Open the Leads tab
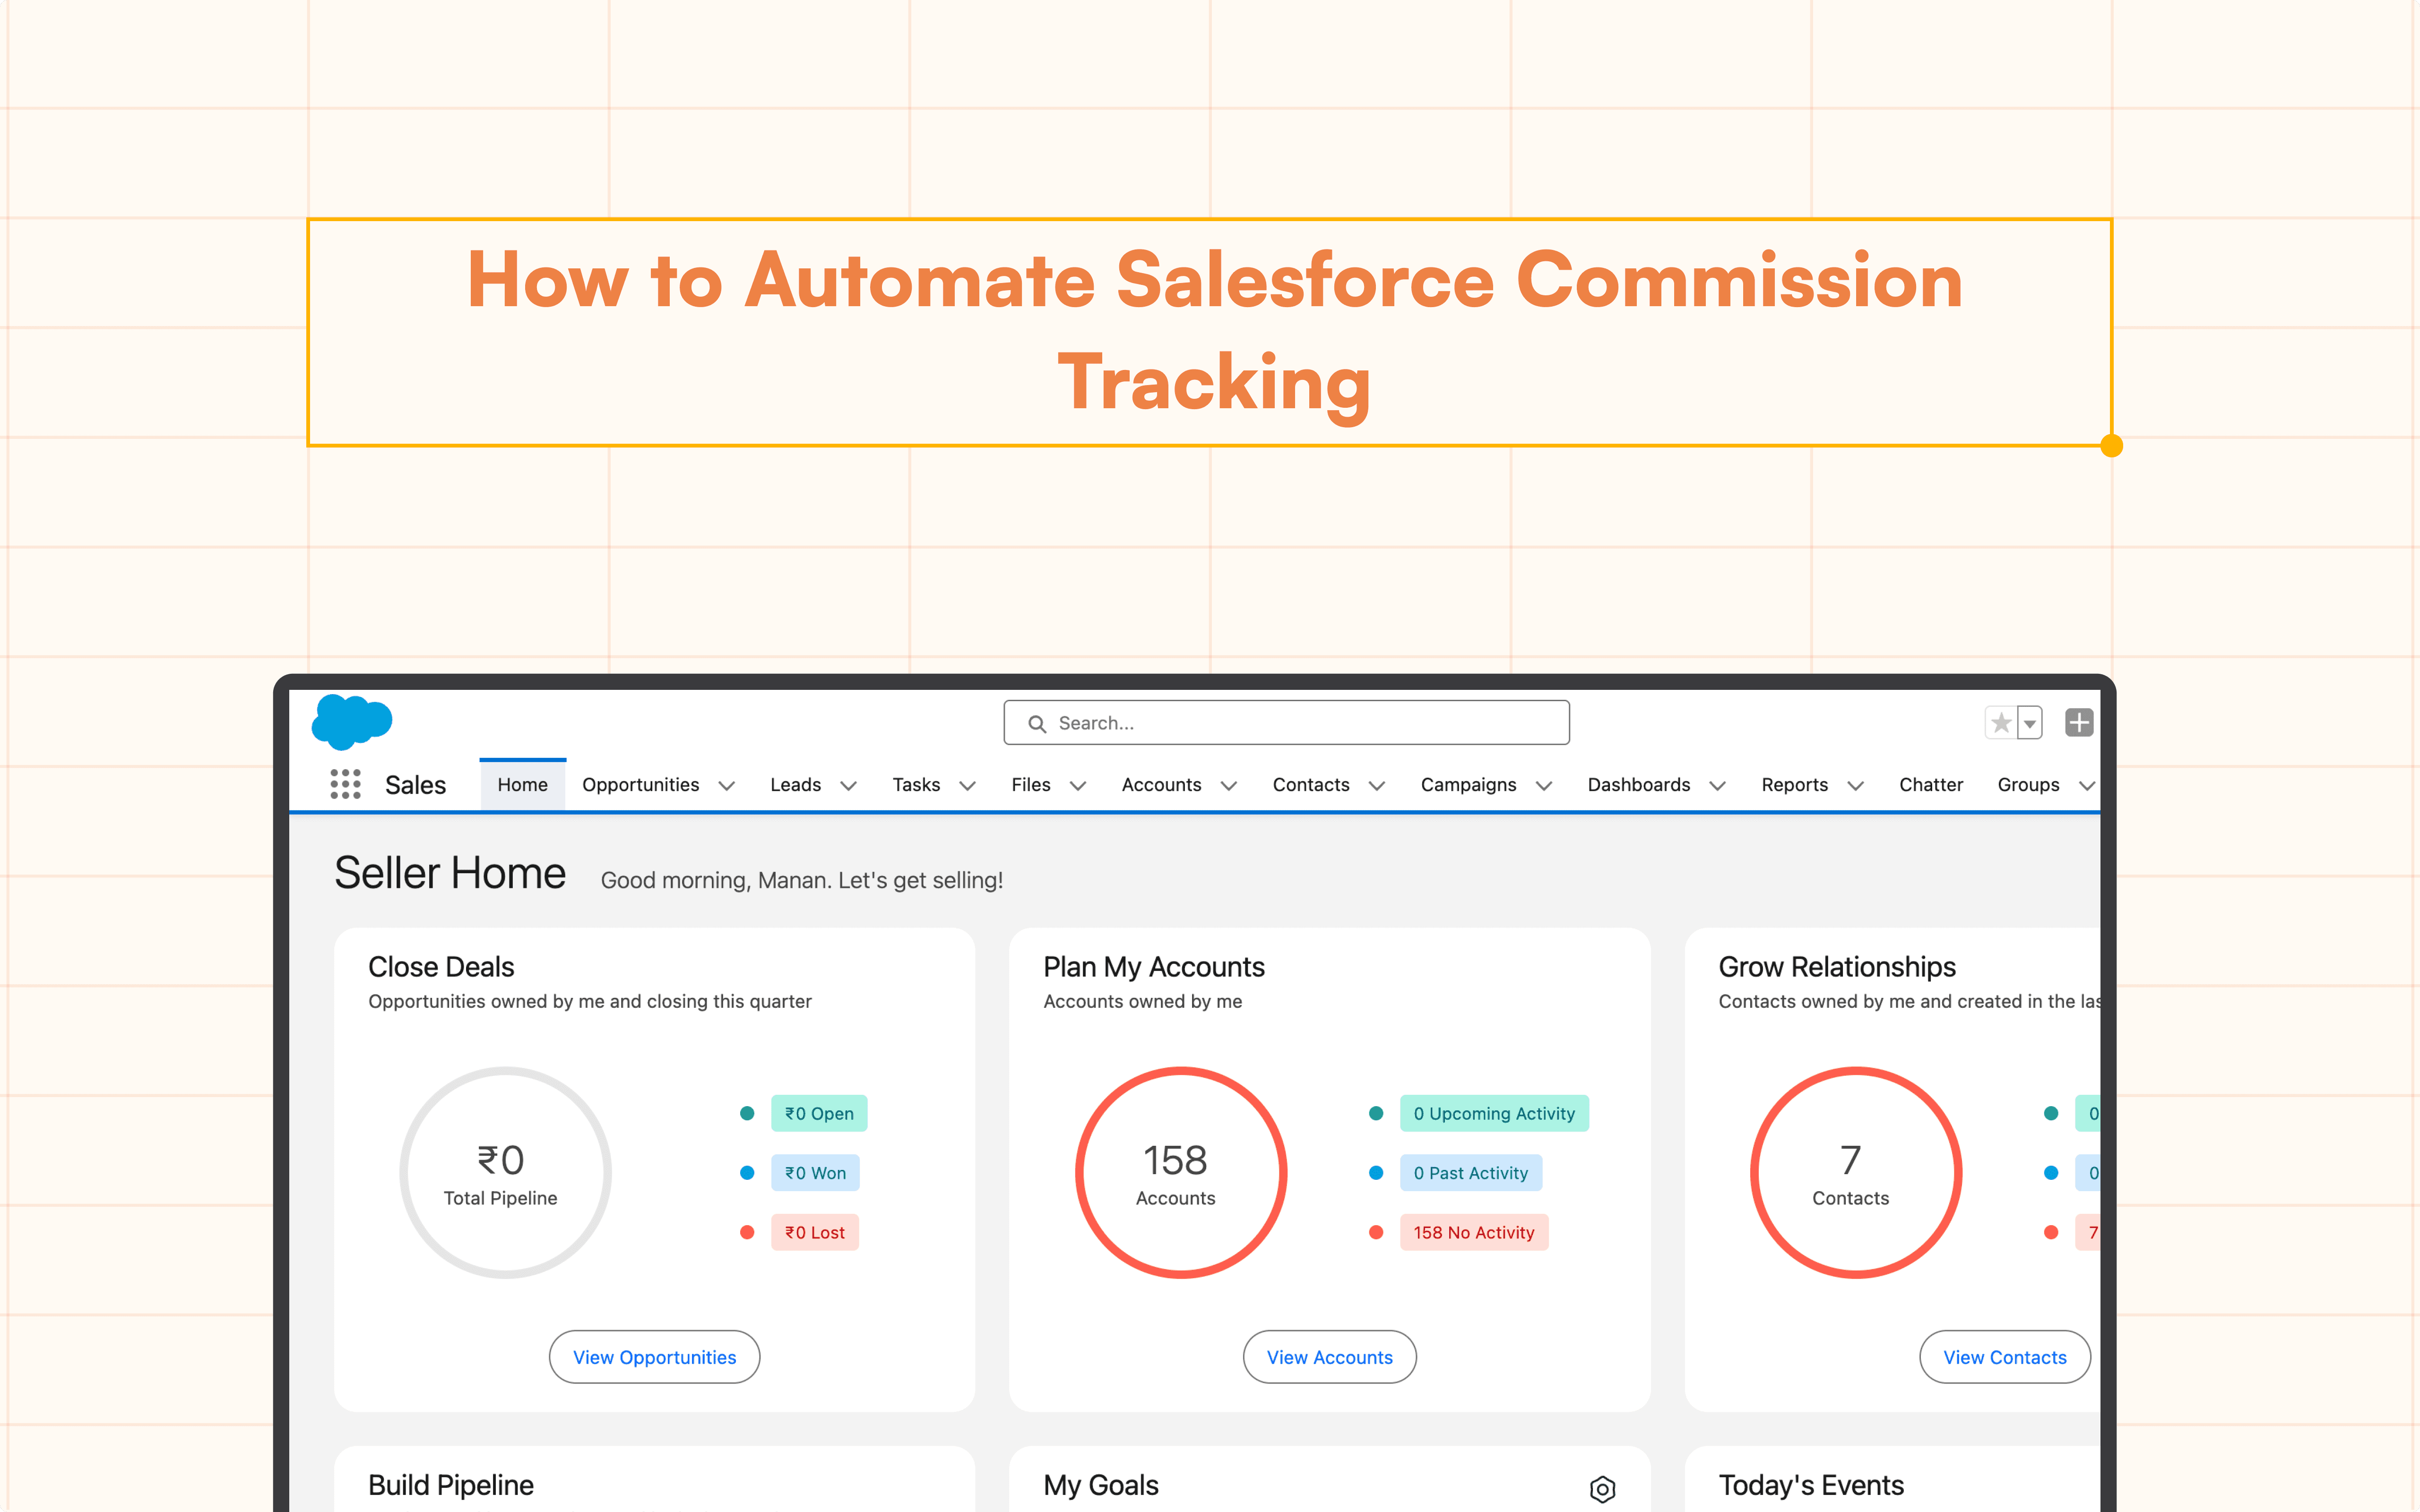This screenshot has width=2420, height=1512. tap(795, 785)
